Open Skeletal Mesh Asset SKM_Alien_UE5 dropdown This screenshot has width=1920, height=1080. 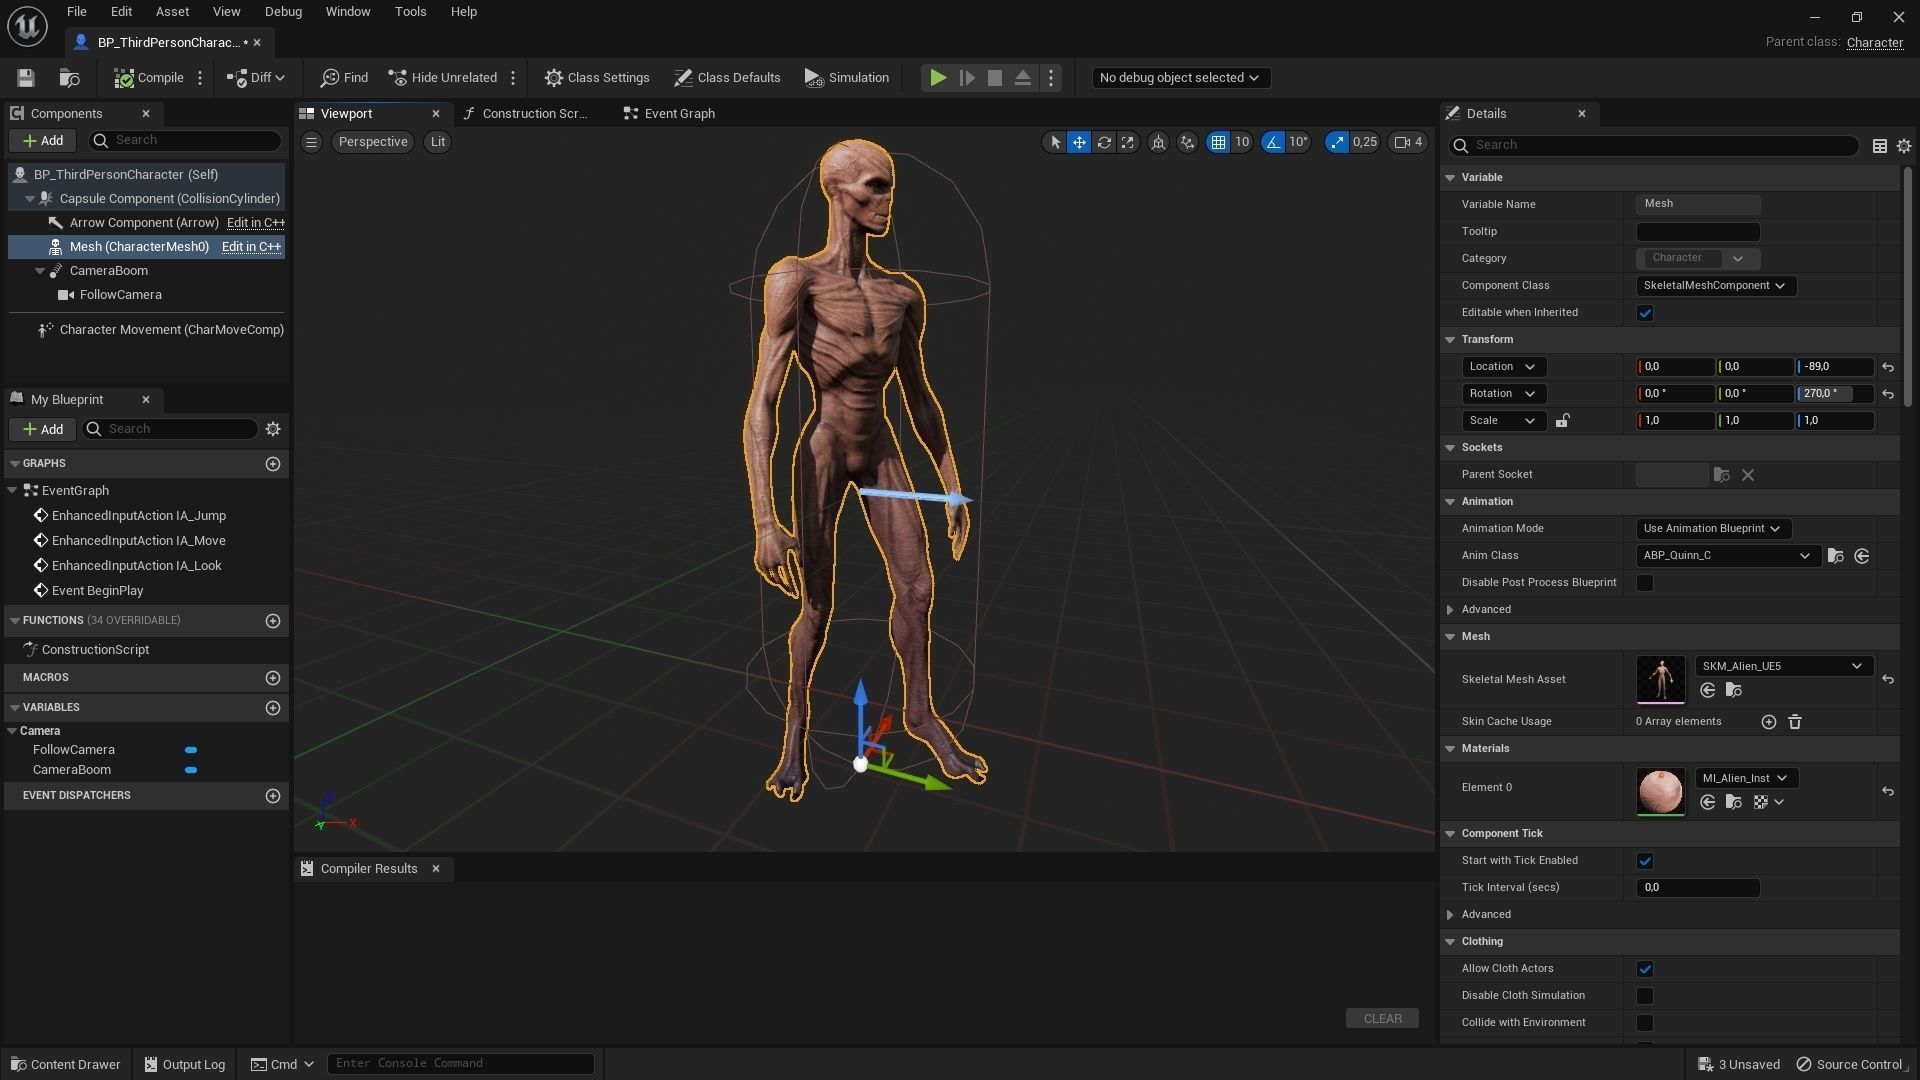pos(1783,666)
